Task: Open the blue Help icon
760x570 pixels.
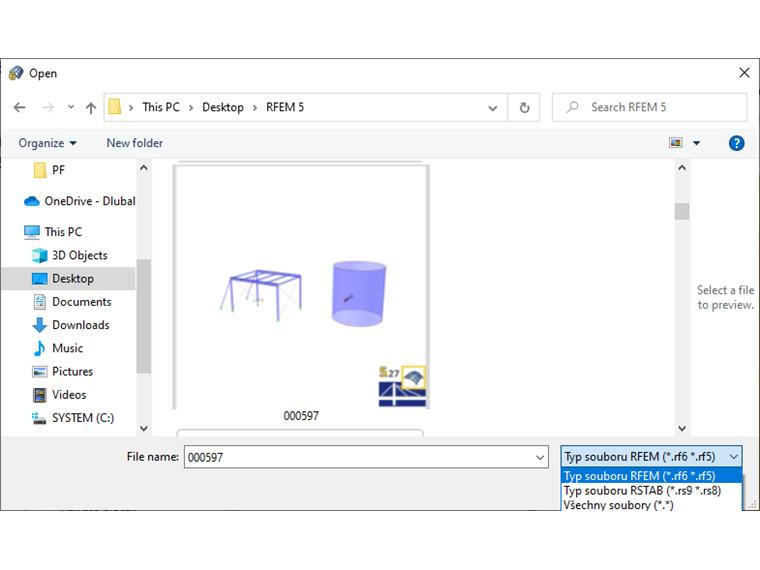Action: [x=736, y=143]
